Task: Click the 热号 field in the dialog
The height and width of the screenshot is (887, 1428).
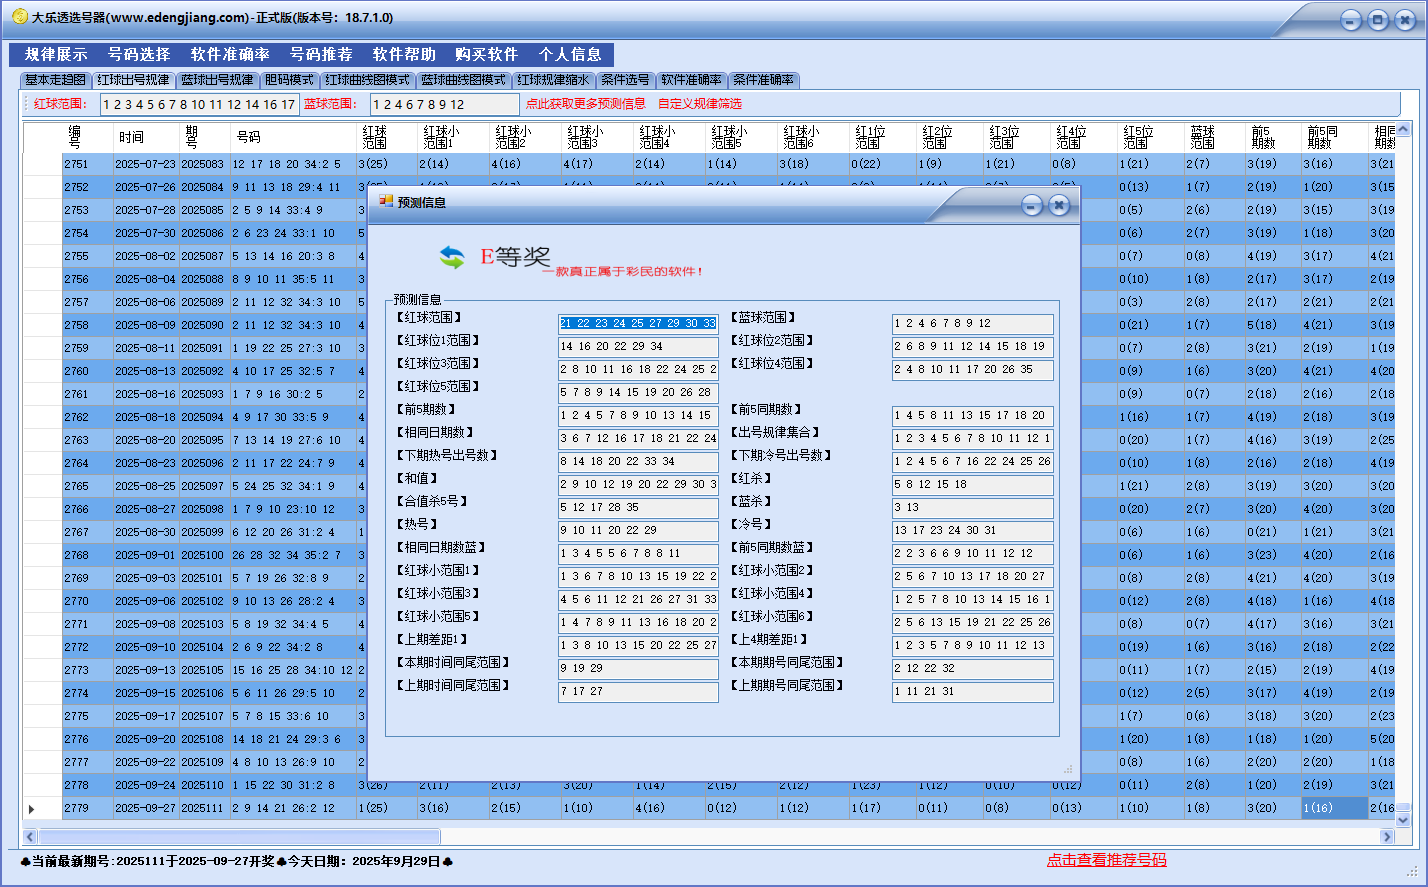Action: click(638, 531)
